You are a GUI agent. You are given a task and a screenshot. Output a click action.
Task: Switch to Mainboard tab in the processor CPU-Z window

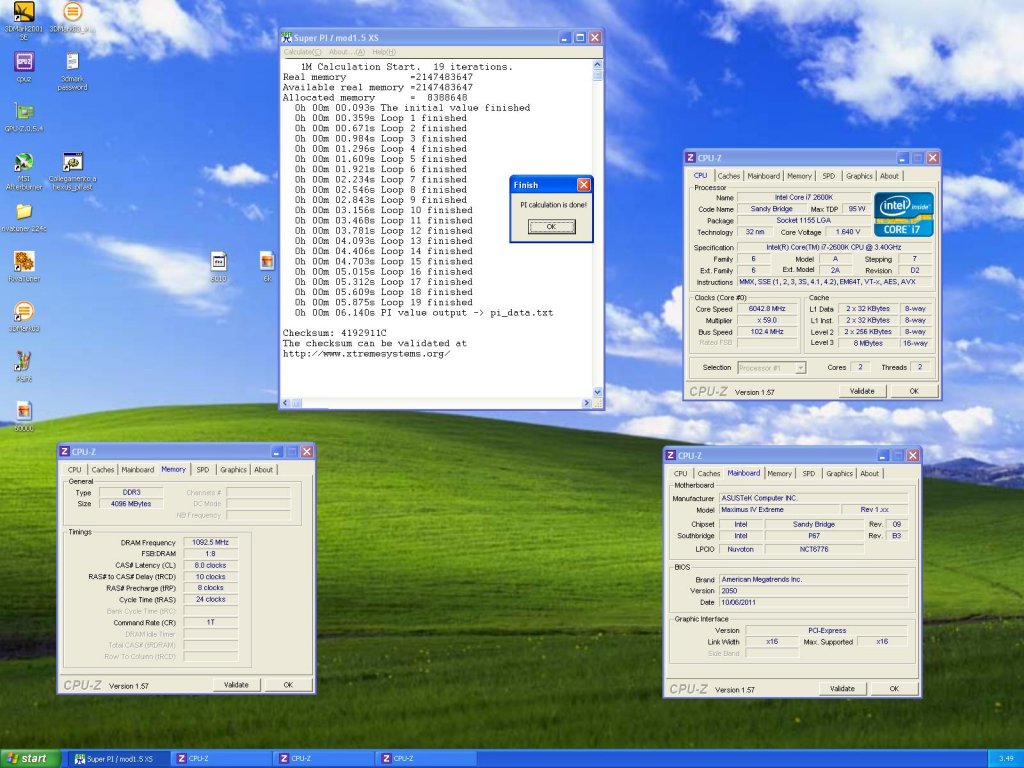point(763,176)
